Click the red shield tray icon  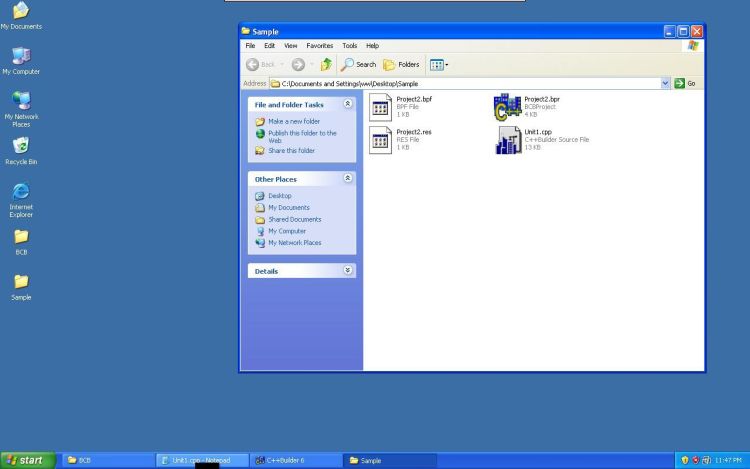(695, 460)
